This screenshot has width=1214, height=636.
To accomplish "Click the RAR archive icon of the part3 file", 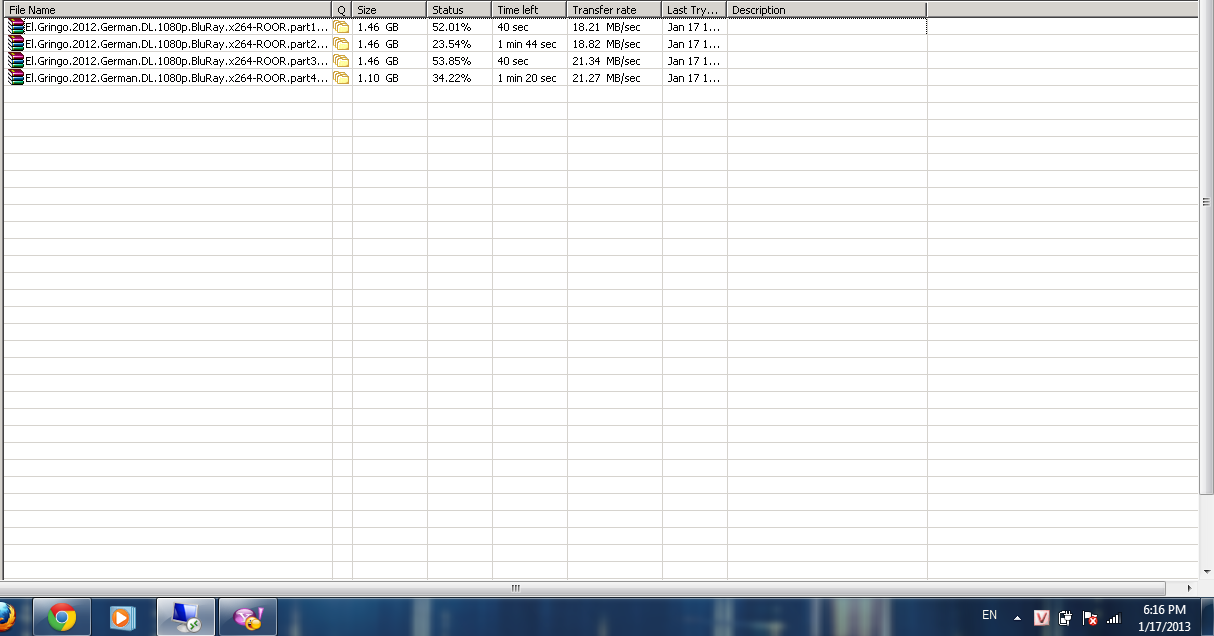I will [x=16, y=61].
